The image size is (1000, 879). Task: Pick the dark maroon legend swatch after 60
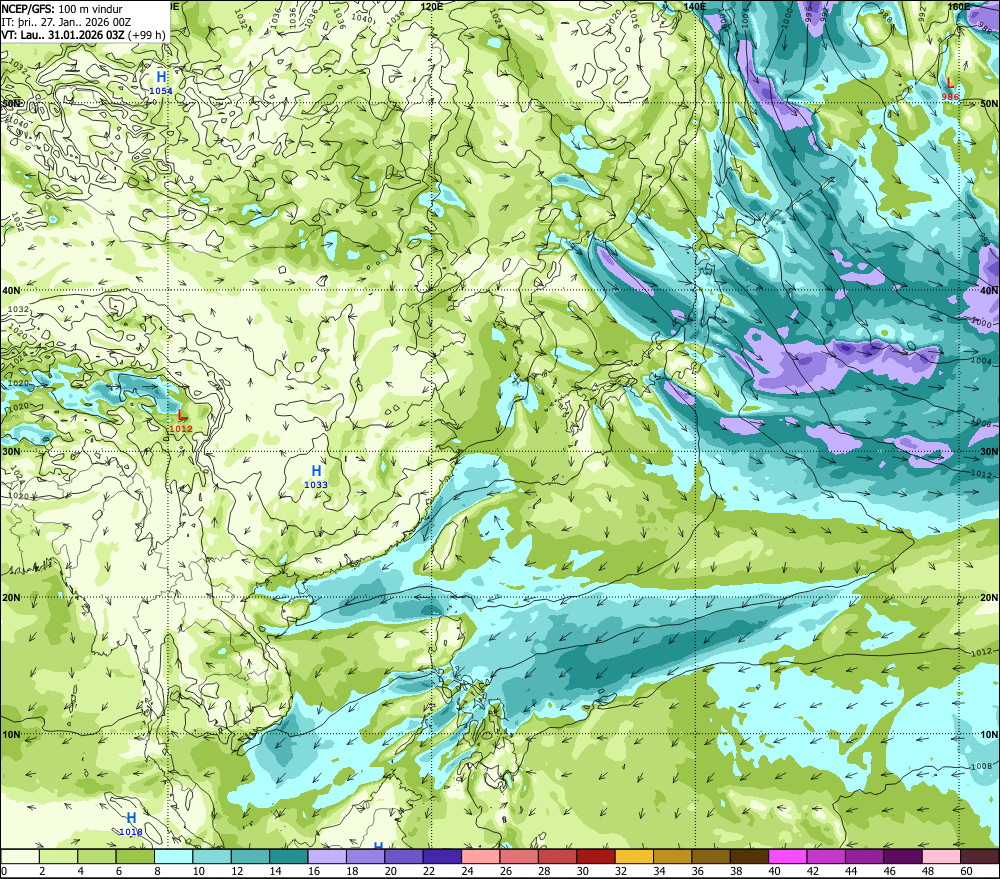point(979,856)
